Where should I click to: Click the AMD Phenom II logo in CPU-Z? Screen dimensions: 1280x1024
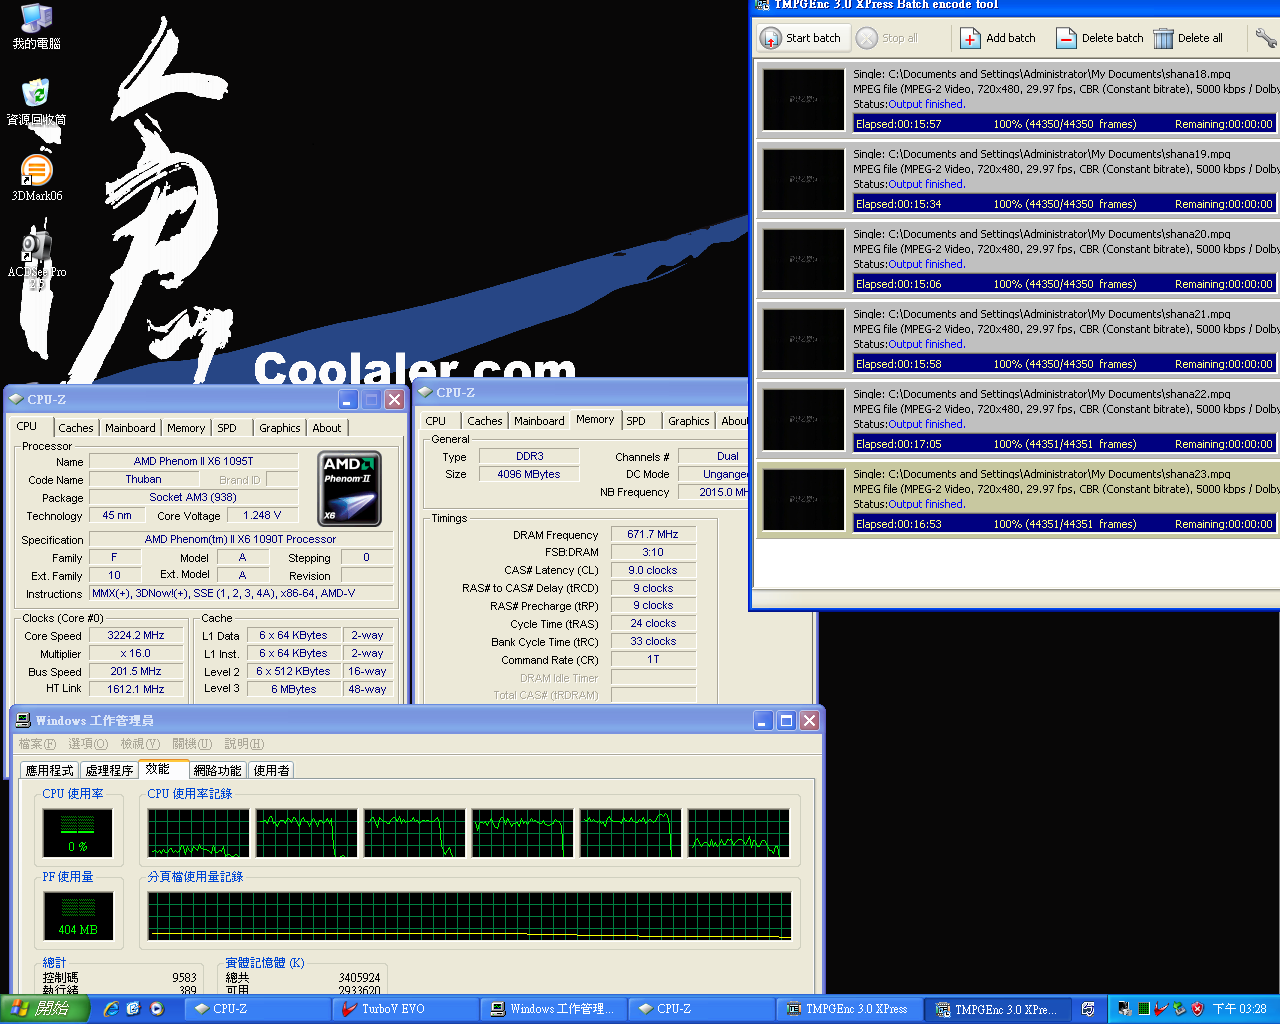349,489
